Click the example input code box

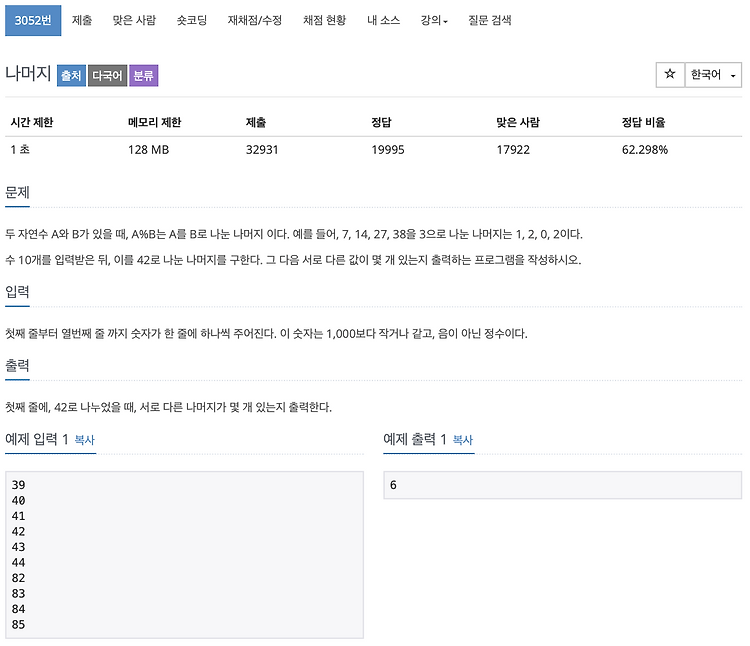(x=185, y=555)
